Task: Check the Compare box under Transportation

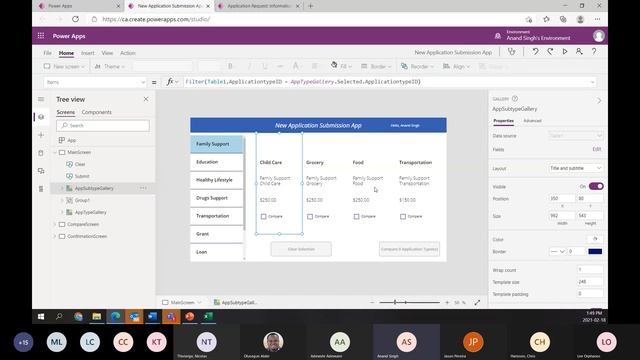Action: point(403,217)
